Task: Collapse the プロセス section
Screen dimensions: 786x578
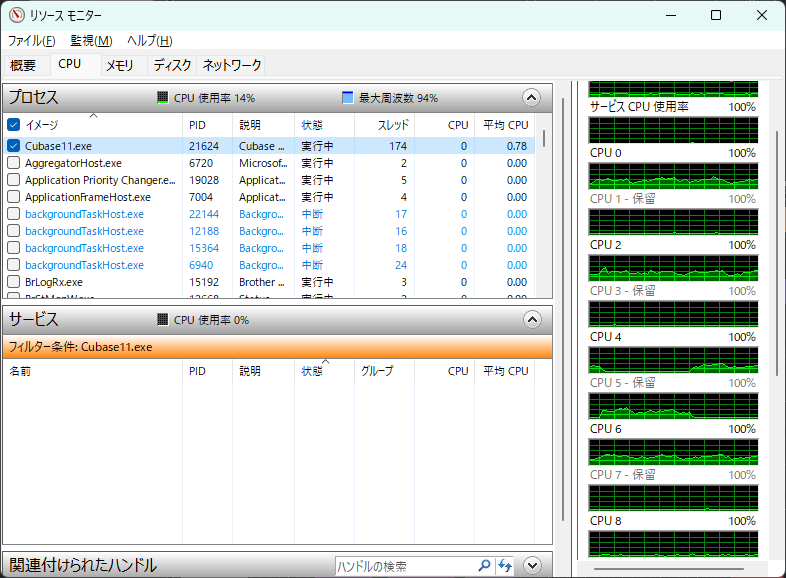Action: (x=532, y=97)
